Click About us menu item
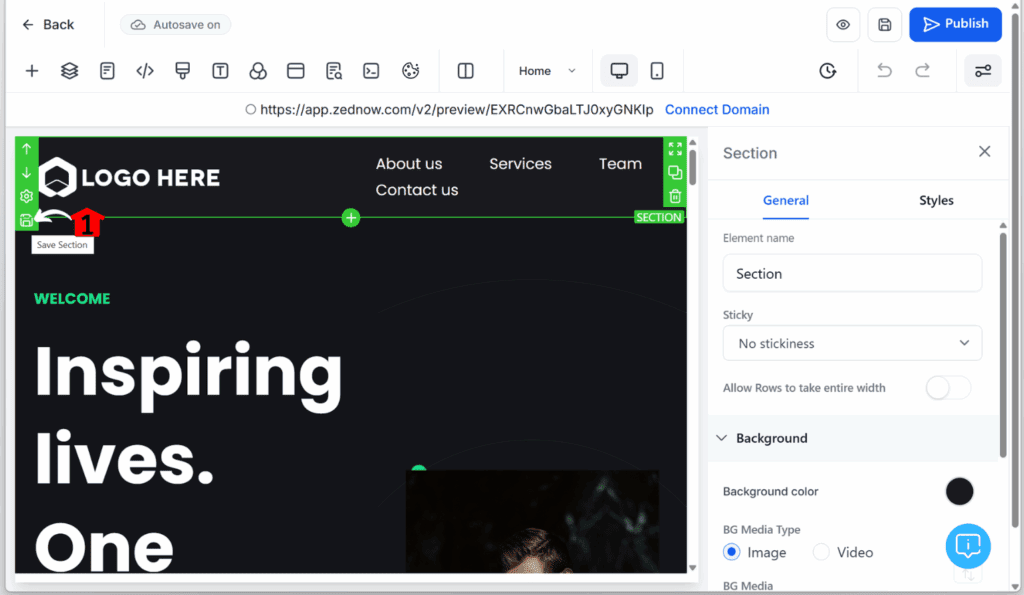This screenshot has width=1024, height=595. click(x=409, y=164)
